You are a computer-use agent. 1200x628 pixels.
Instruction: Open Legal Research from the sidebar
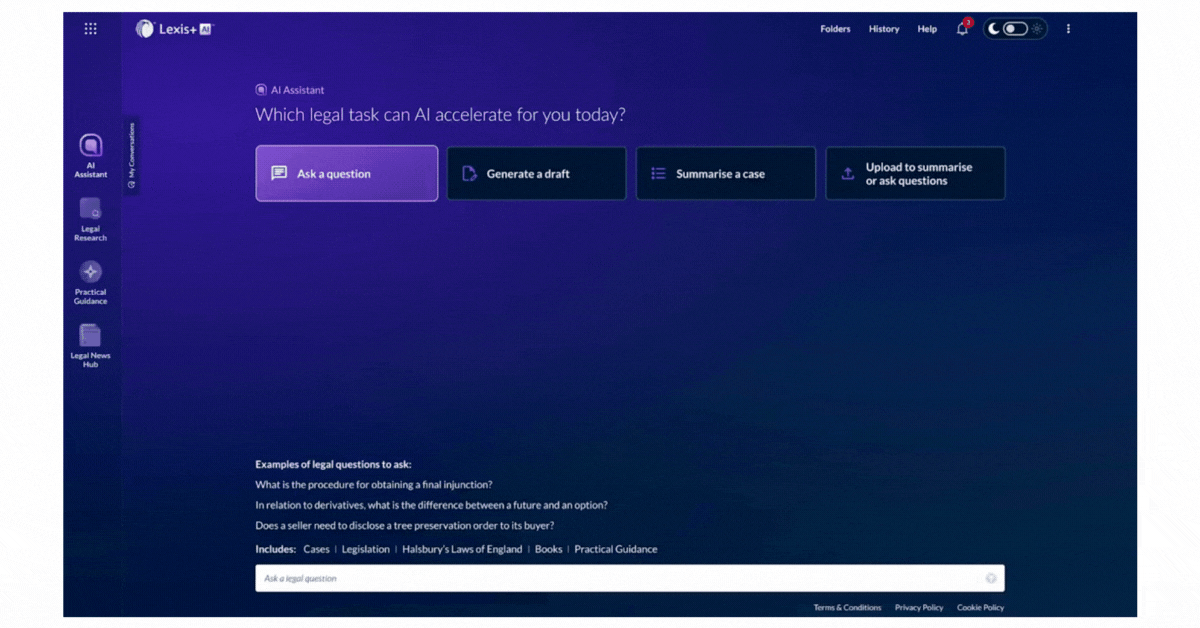(x=90, y=219)
